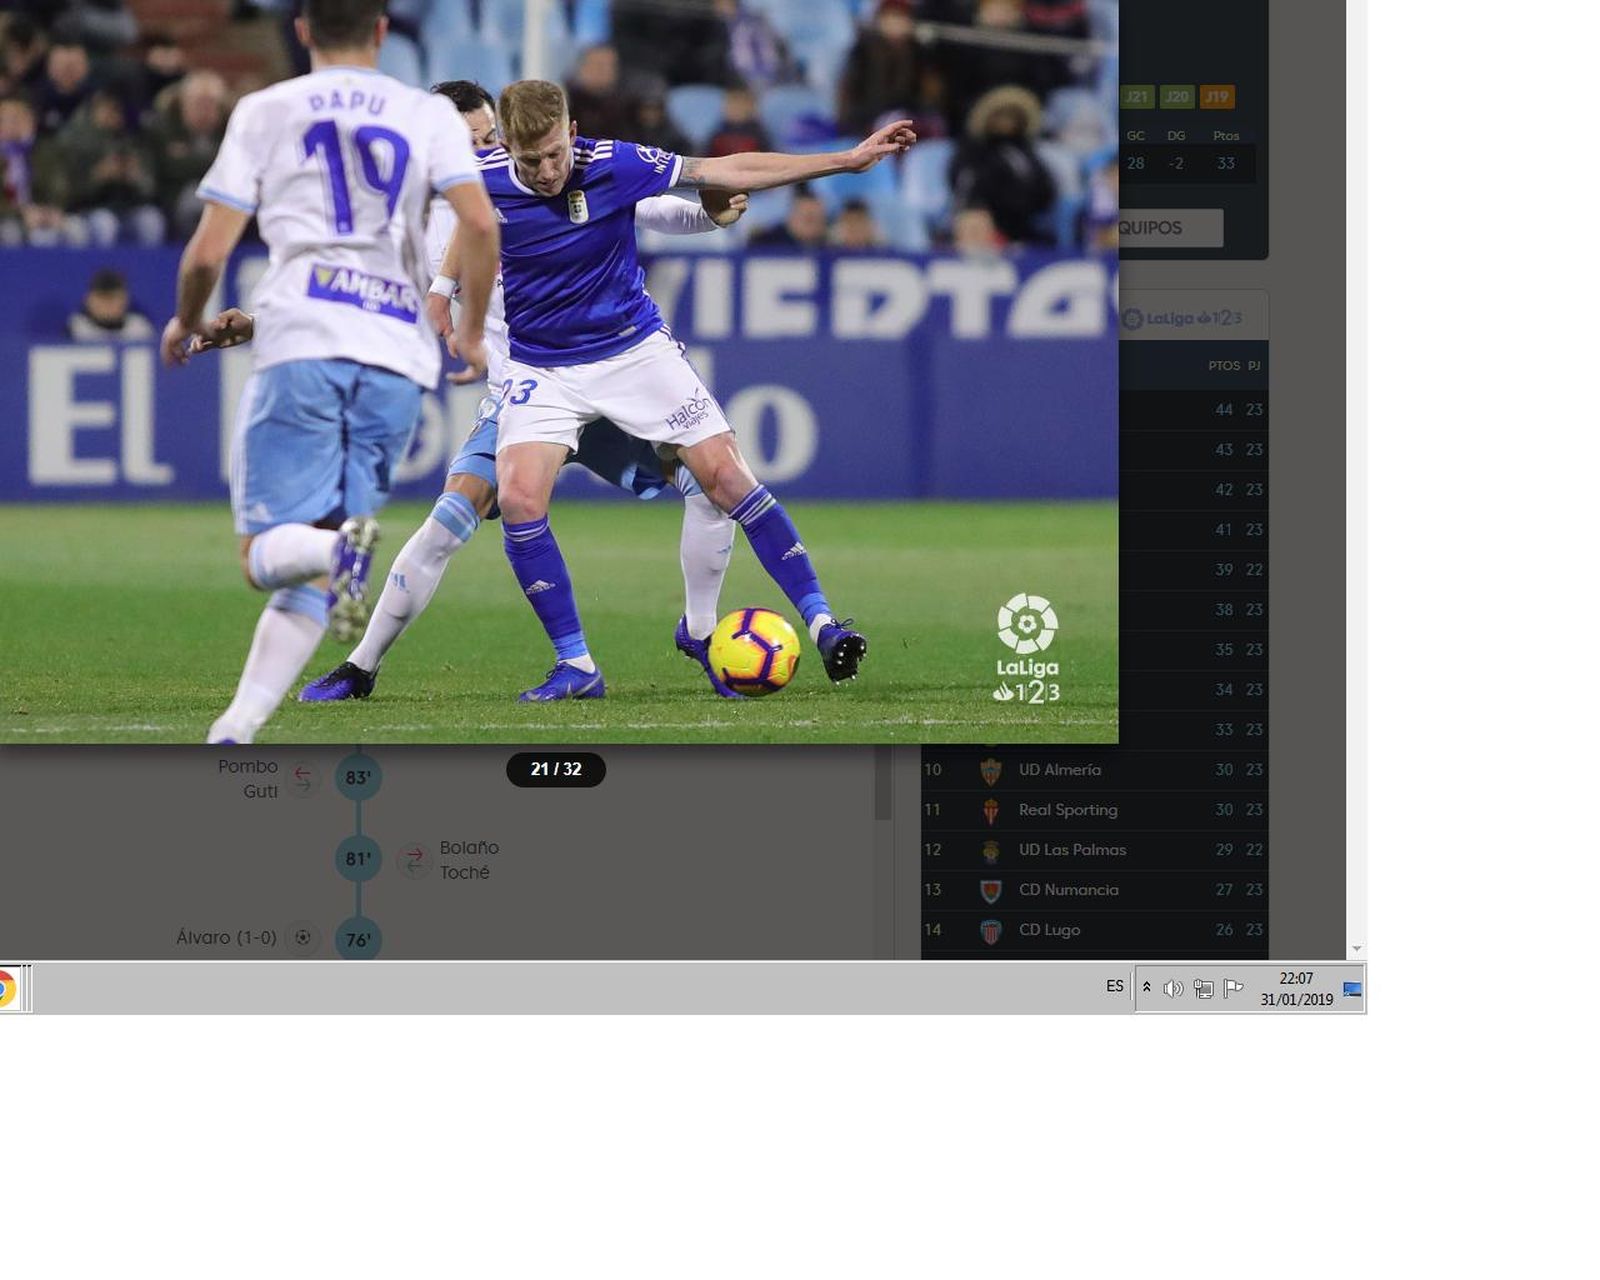Open the Action Center flag icon
The image size is (1600, 1280).
tap(1234, 988)
